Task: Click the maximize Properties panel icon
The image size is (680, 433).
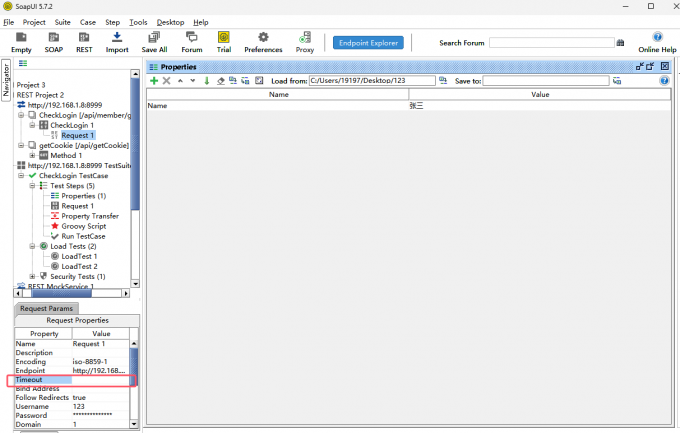Action: [650, 66]
